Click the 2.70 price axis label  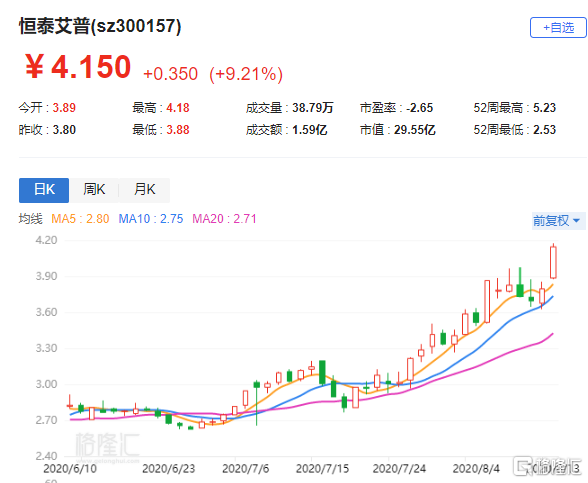46,420
